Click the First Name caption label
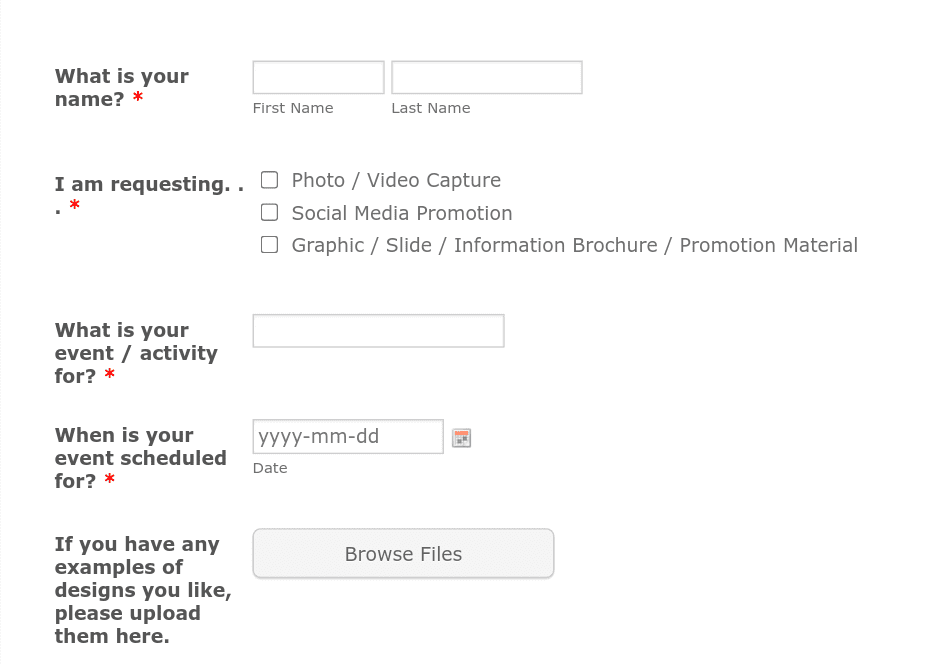Image resolution: width=930 pixels, height=664 pixels. pyautogui.click(x=292, y=108)
